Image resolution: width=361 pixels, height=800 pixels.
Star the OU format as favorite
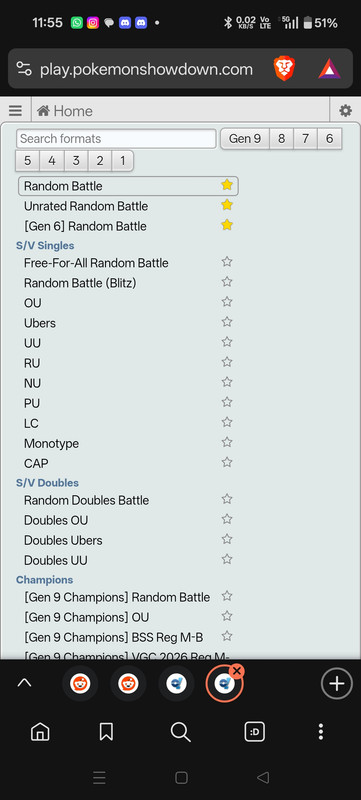click(227, 302)
